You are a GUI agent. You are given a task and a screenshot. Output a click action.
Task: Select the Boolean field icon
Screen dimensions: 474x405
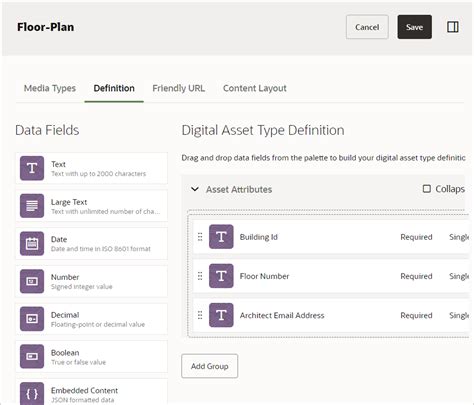tap(32, 357)
